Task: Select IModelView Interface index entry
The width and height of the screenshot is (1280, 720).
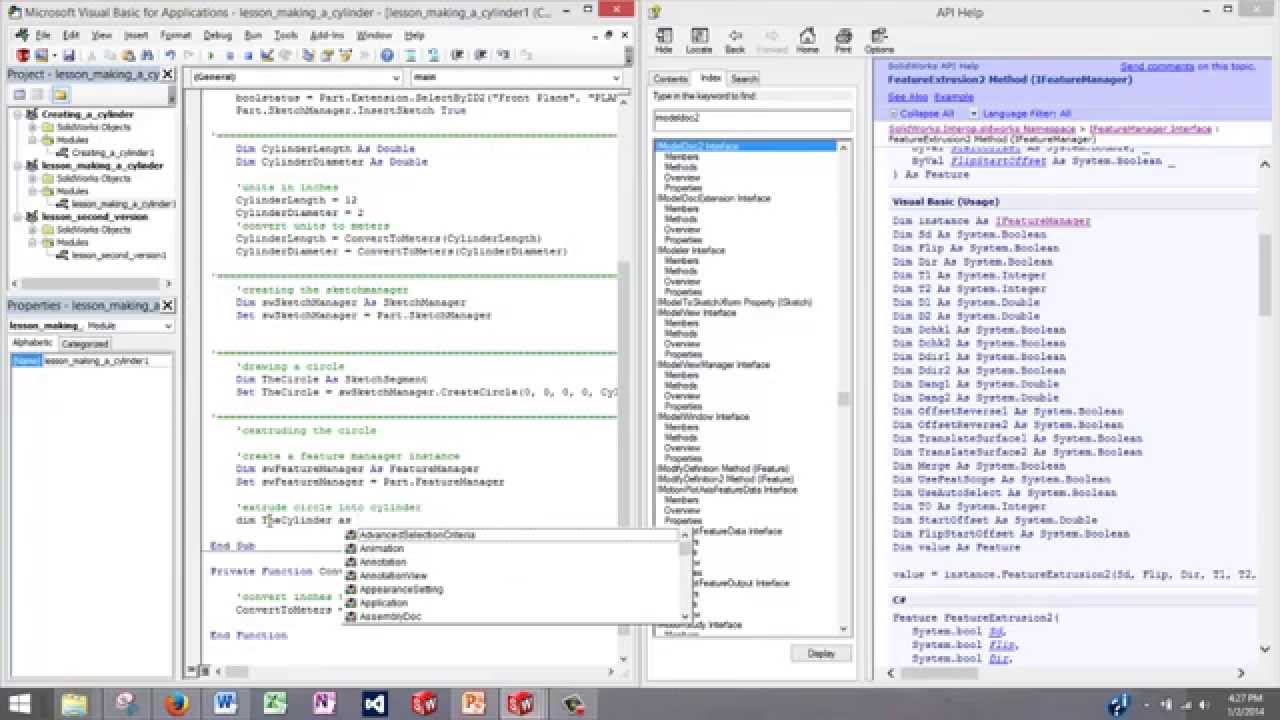Action: pyautogui.click(x=696, y=313)
